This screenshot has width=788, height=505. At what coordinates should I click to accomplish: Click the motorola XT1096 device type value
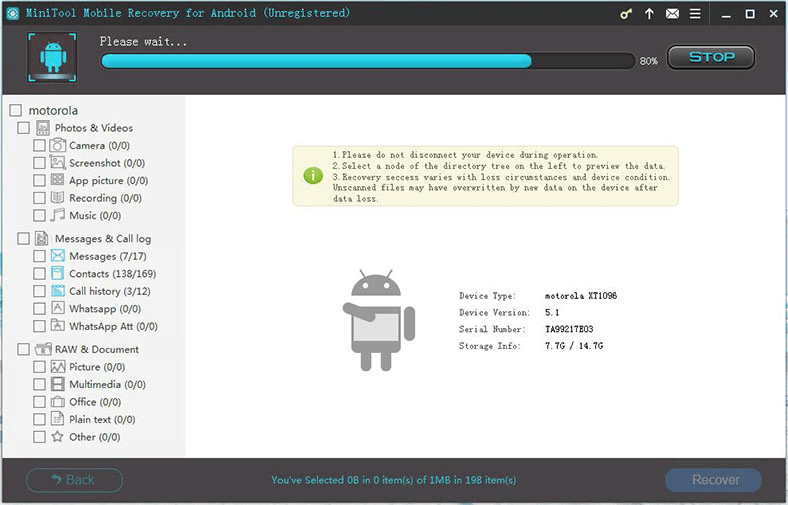pyautogui.click(x=581, y=295)
